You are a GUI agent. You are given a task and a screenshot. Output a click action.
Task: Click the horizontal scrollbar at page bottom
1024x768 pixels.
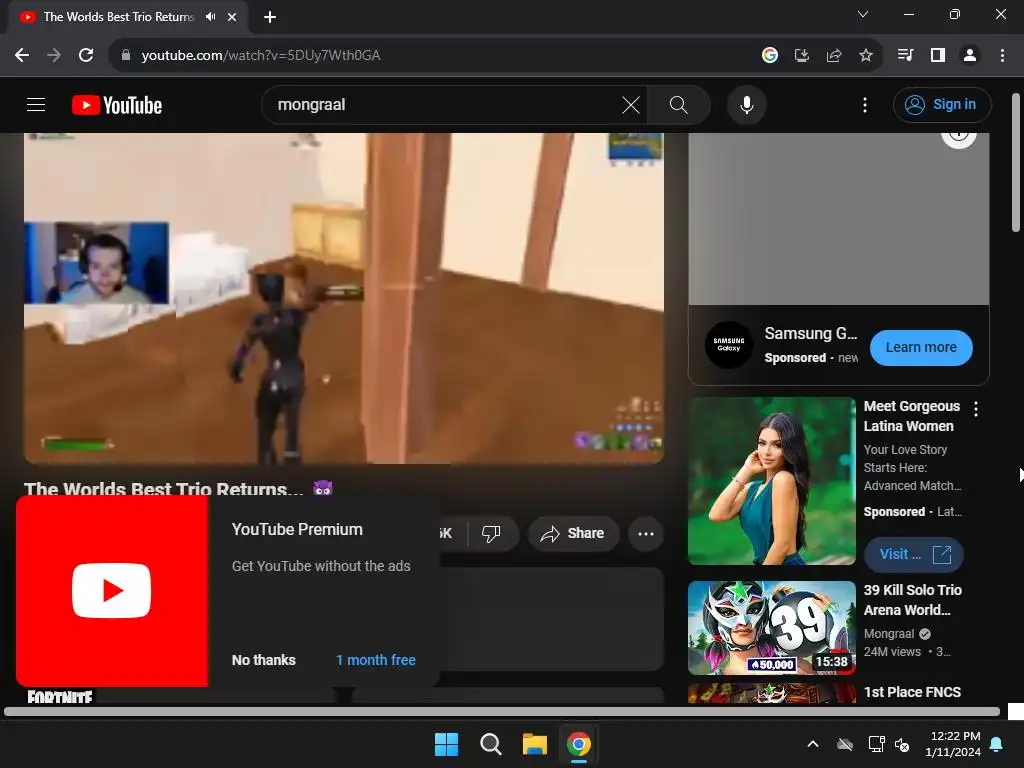pyautogui.click(x=502, y=712)
